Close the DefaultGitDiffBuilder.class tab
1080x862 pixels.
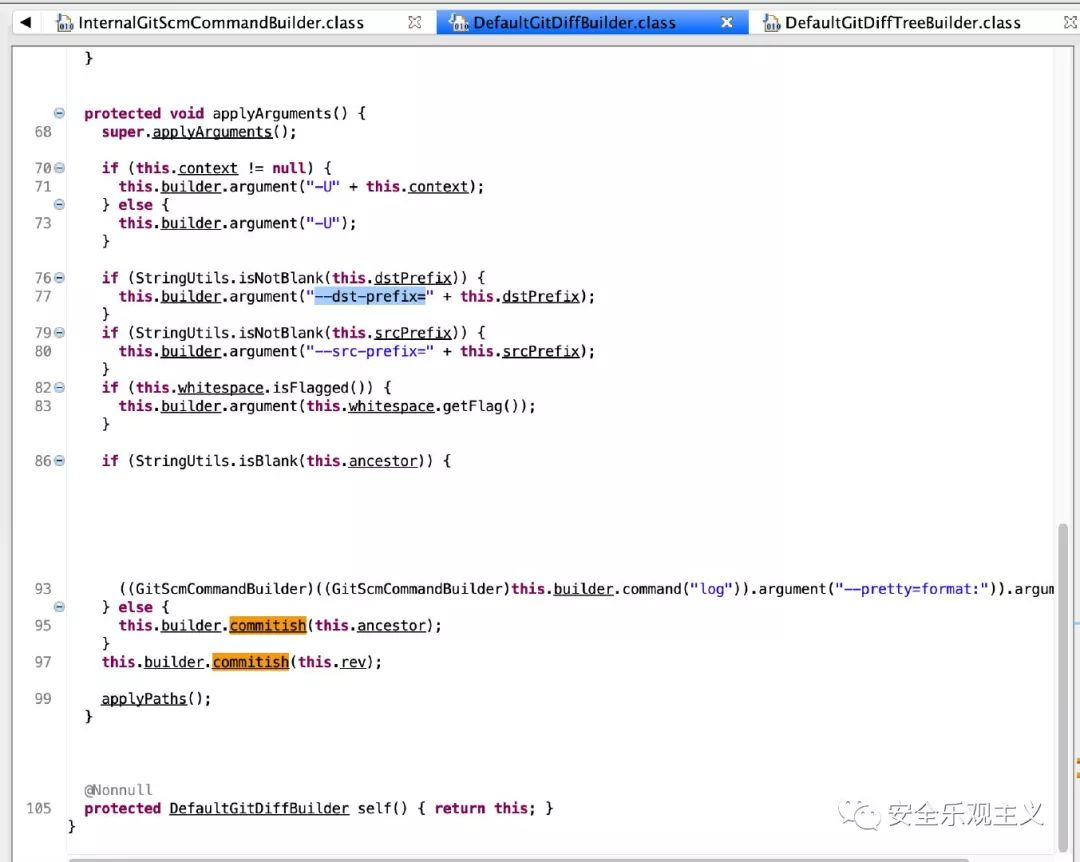(x=727, y=23)
